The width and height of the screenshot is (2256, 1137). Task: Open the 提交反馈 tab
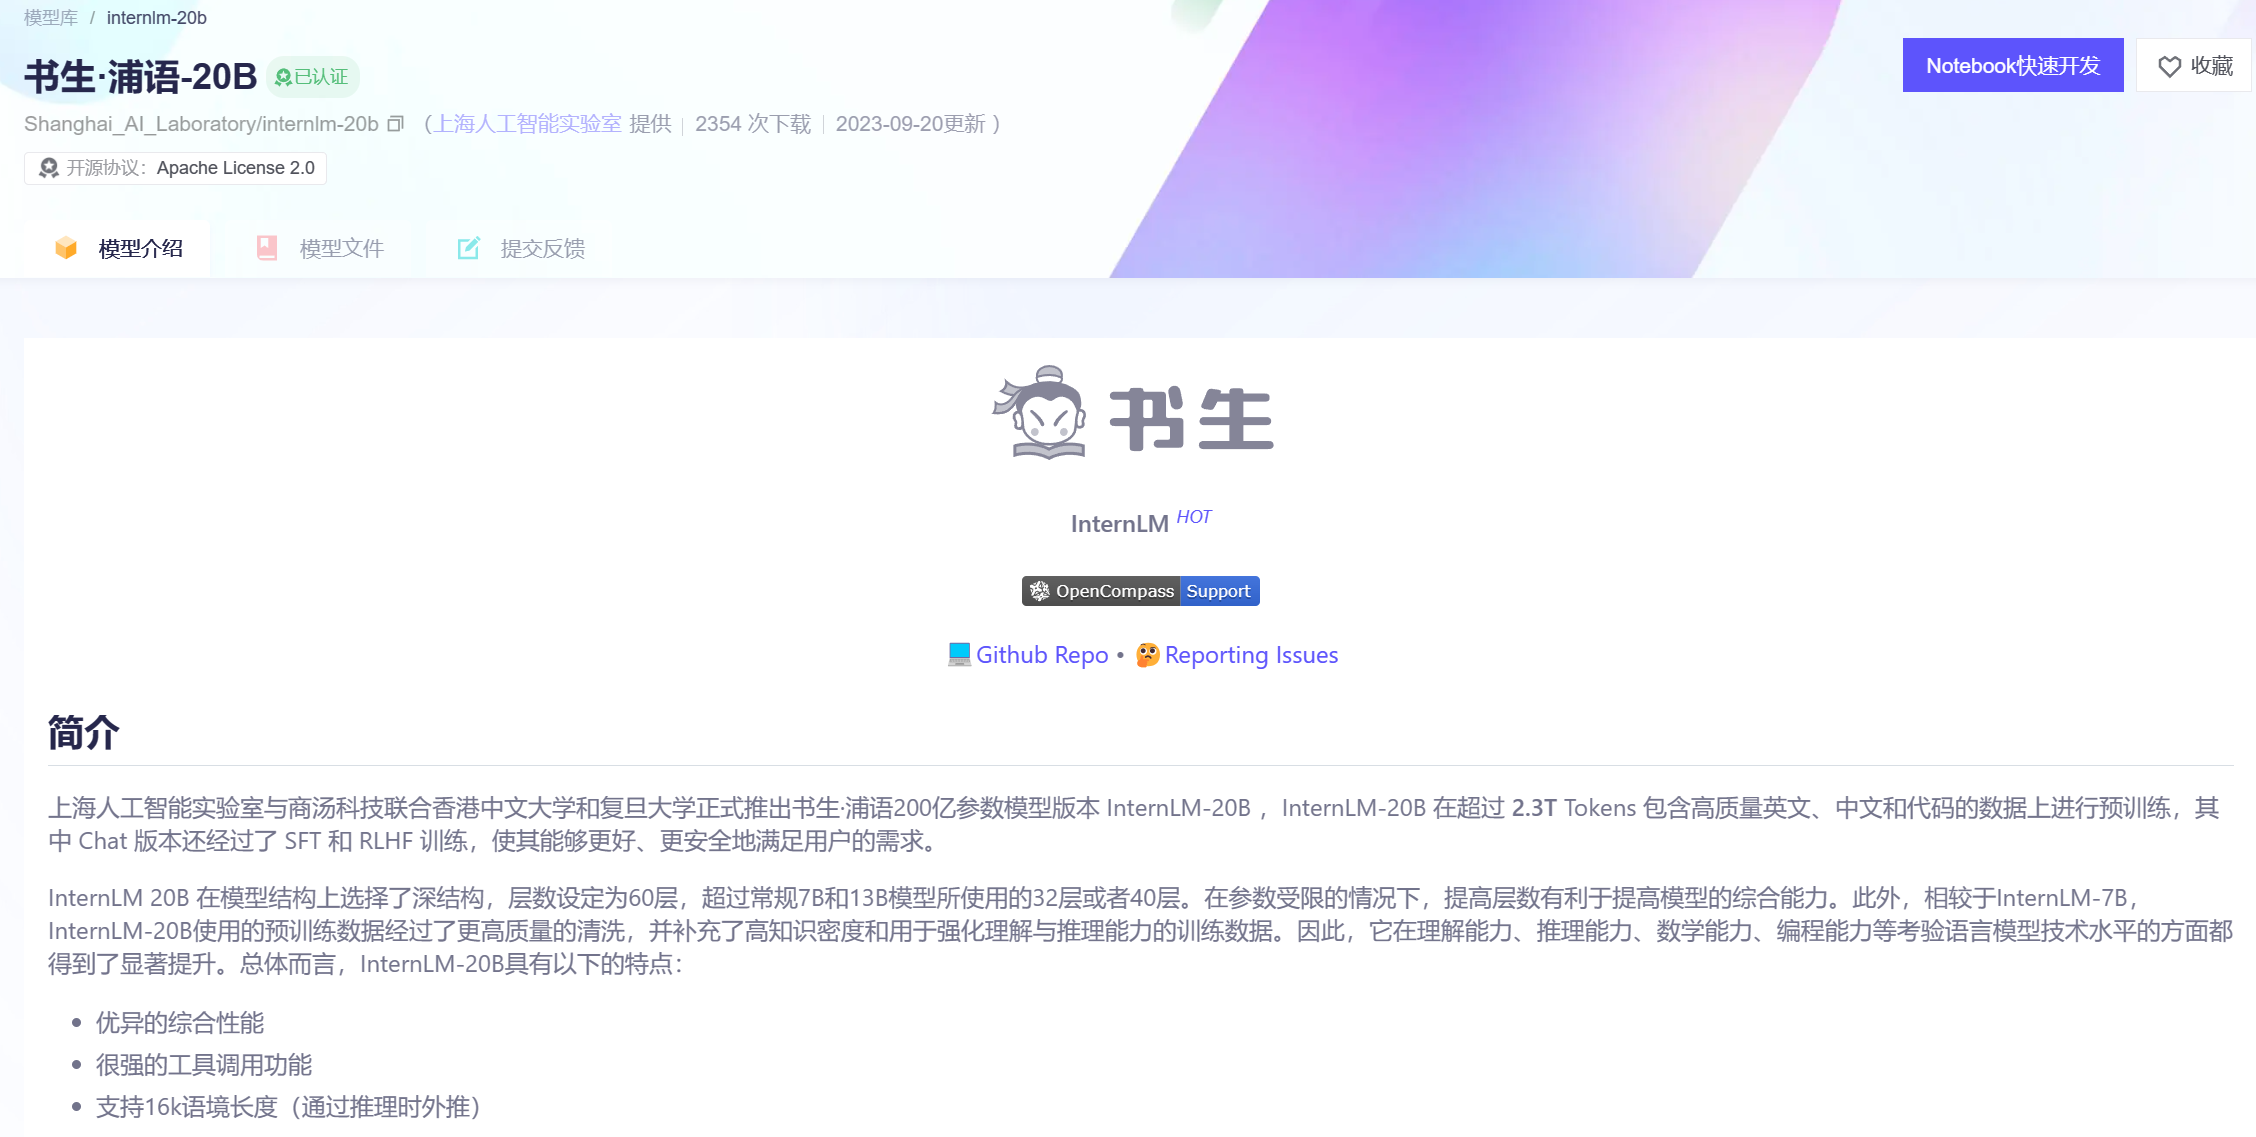(x=542, y=248)
